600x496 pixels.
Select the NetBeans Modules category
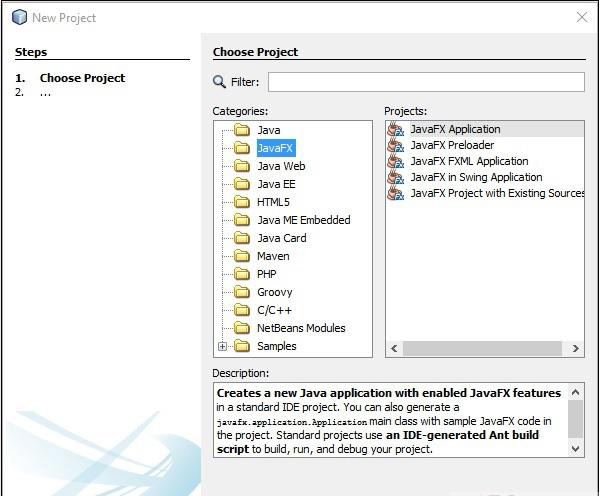click(x=301, y=328)
